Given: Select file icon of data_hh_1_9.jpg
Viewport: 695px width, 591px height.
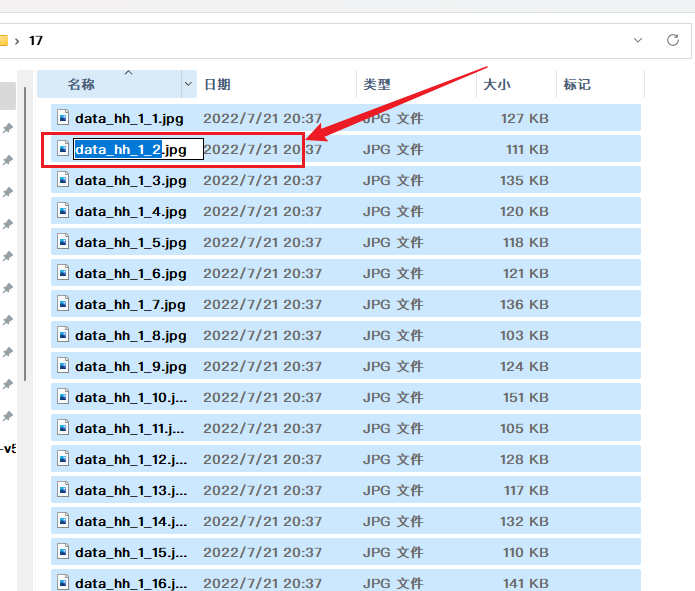Looking at the screenshot, I should [63, 366].
